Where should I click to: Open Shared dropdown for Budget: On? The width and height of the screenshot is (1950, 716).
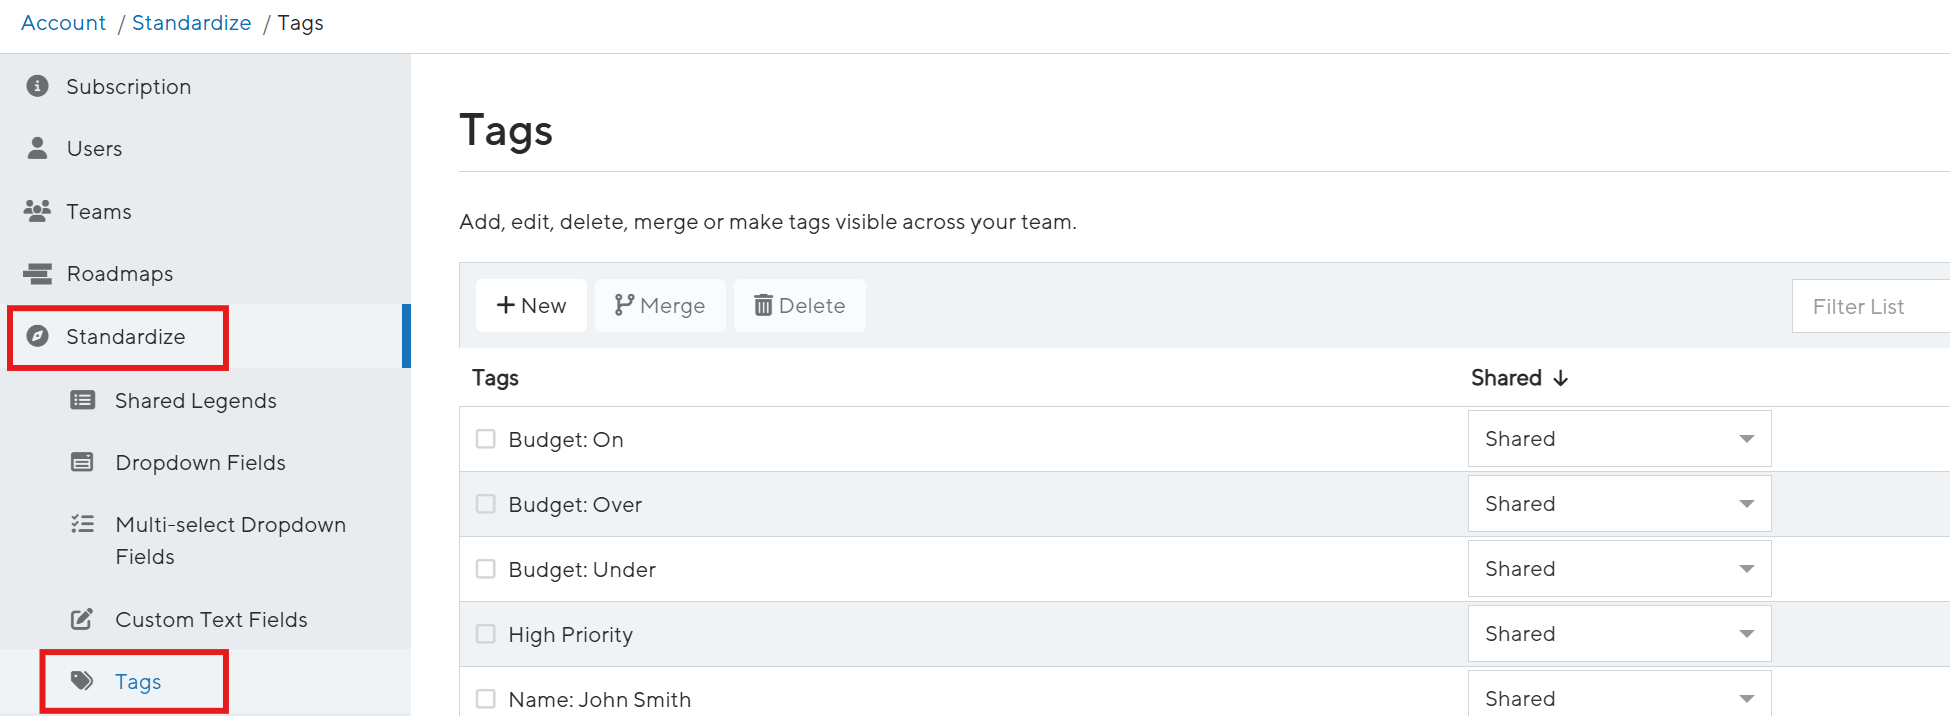coord(1619,439)
